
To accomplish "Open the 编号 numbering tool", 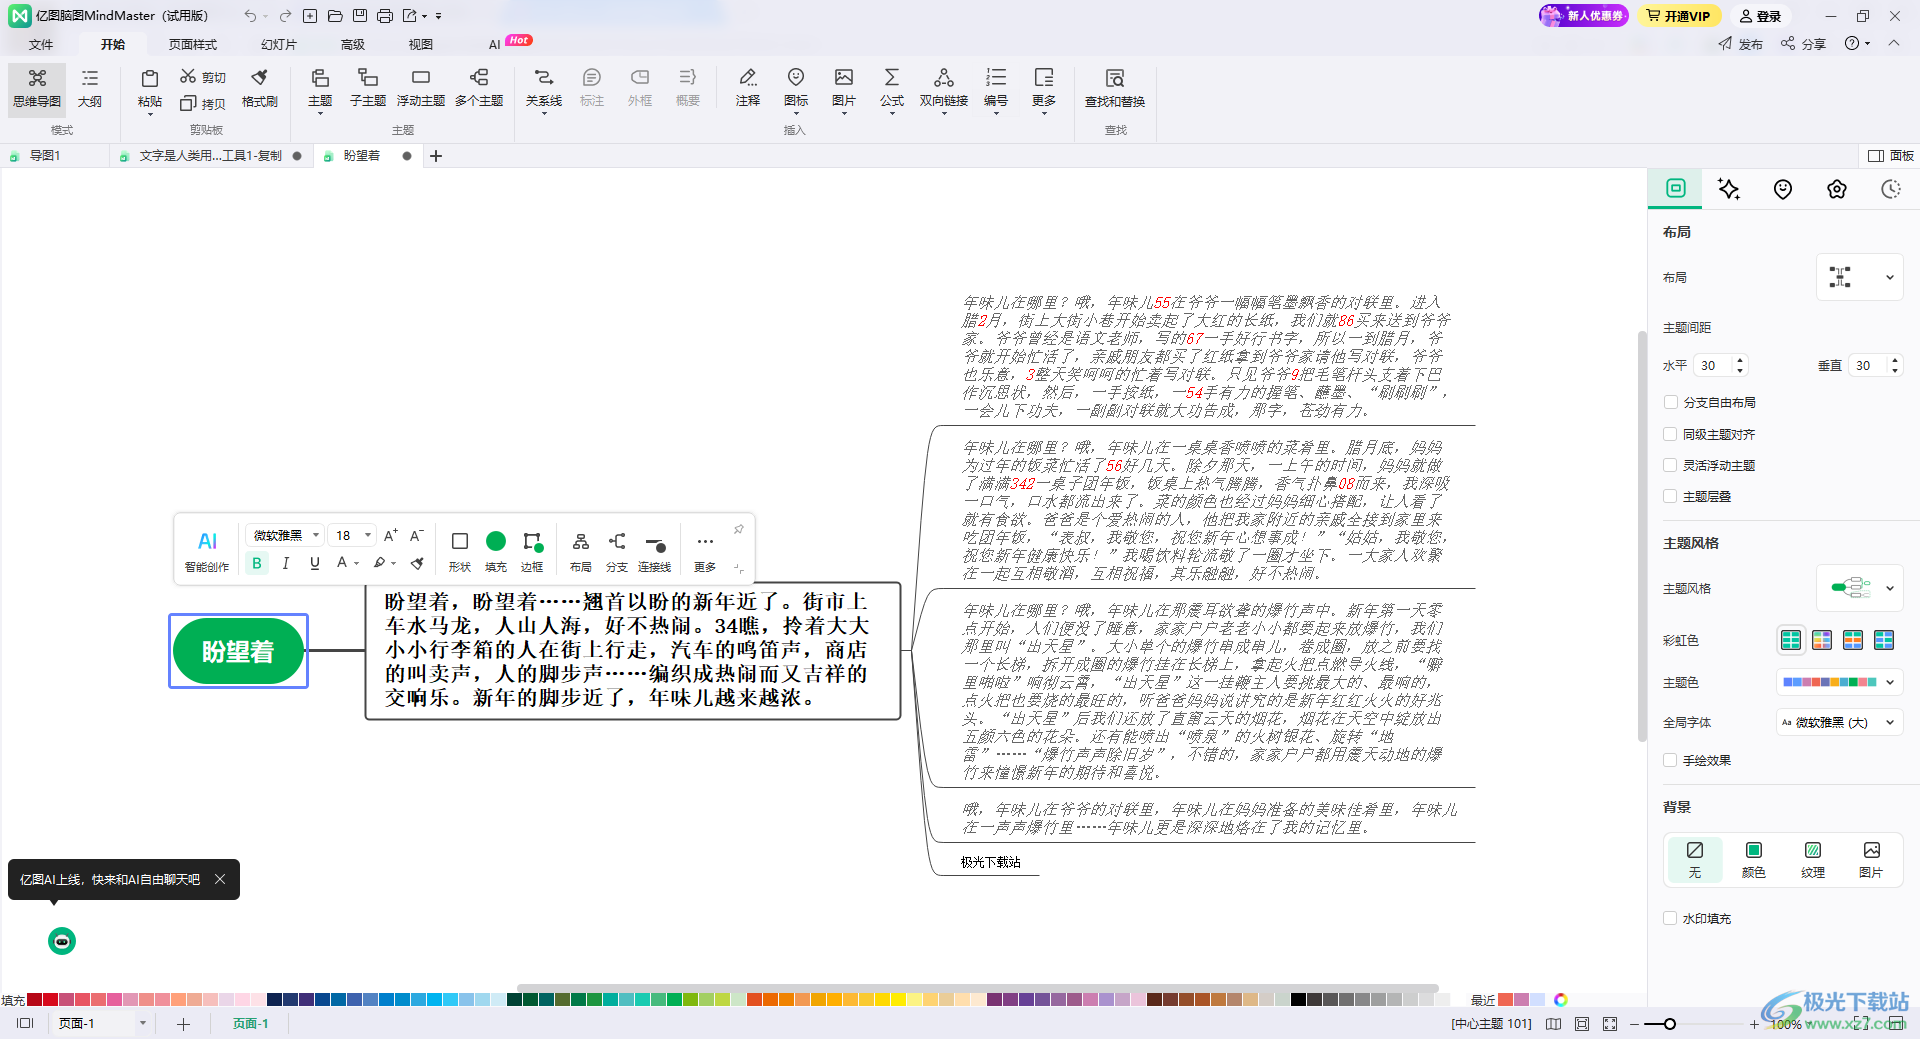I will point(996,88).
